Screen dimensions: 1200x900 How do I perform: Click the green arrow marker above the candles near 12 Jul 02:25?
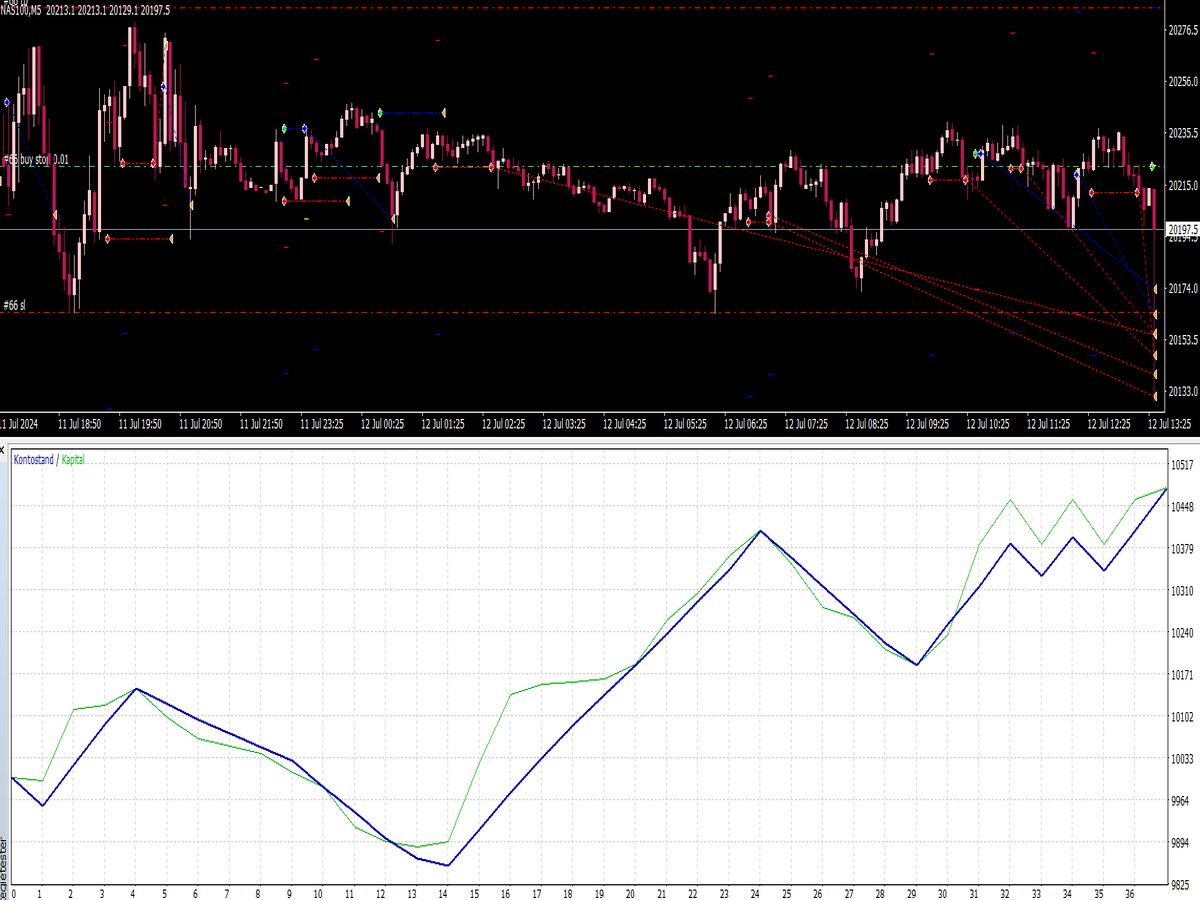[x=380, y=113]
